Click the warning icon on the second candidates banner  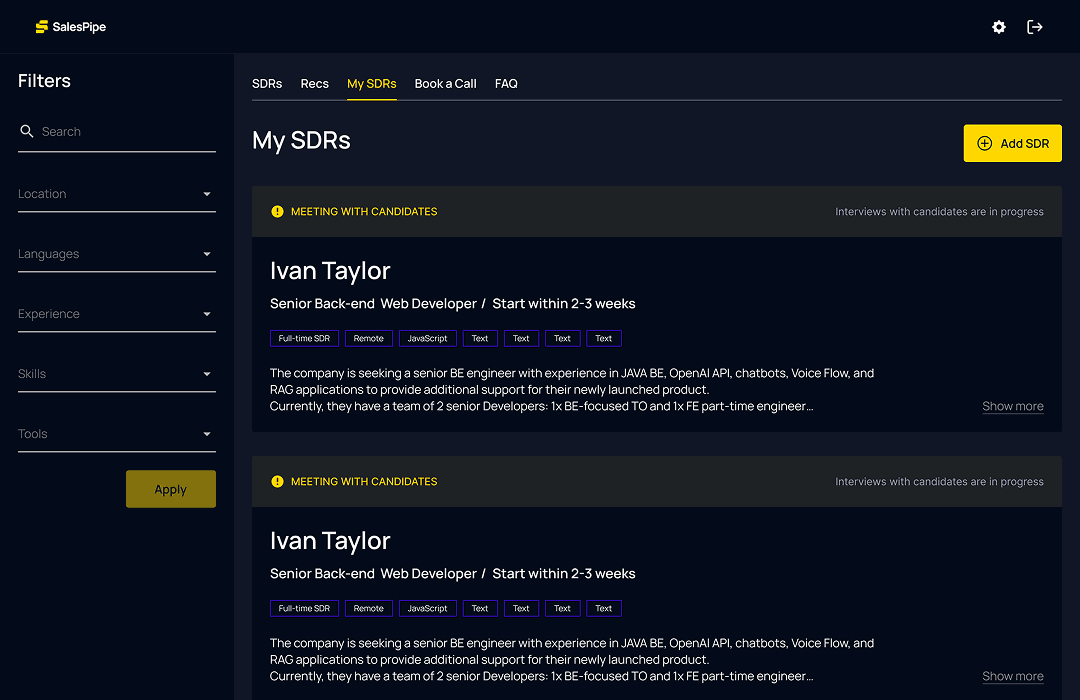(277, 481)
